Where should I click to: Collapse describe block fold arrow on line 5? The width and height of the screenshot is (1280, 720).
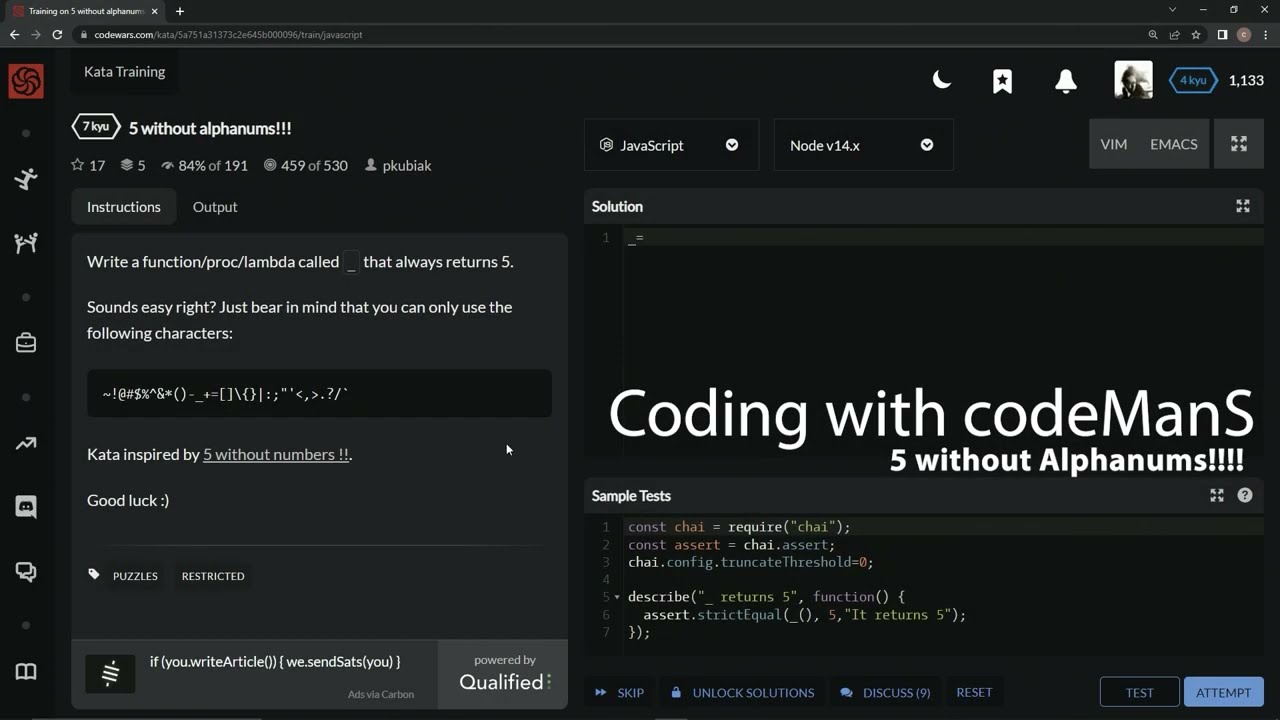tap(617, 597)
